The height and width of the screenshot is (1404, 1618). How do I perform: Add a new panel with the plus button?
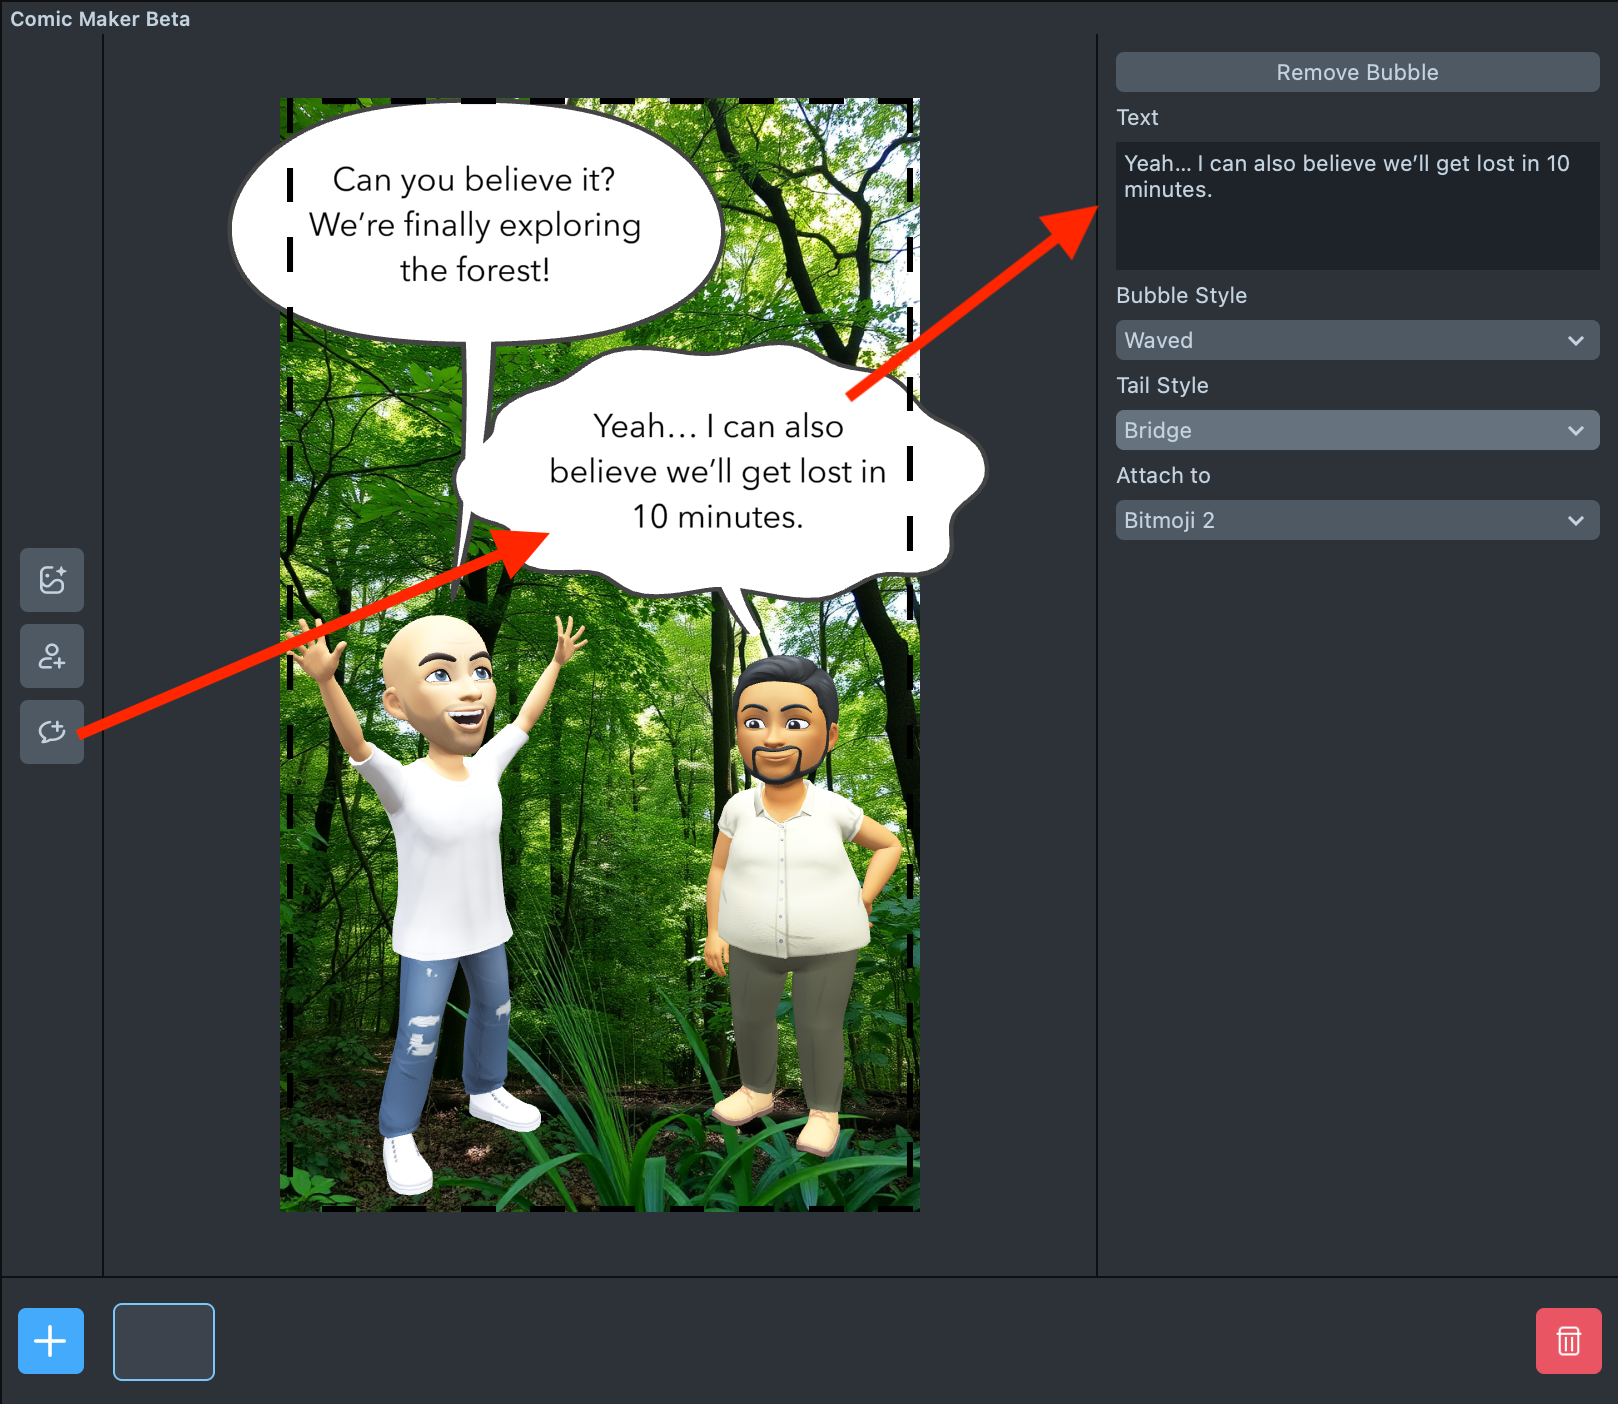point(51,1341)
